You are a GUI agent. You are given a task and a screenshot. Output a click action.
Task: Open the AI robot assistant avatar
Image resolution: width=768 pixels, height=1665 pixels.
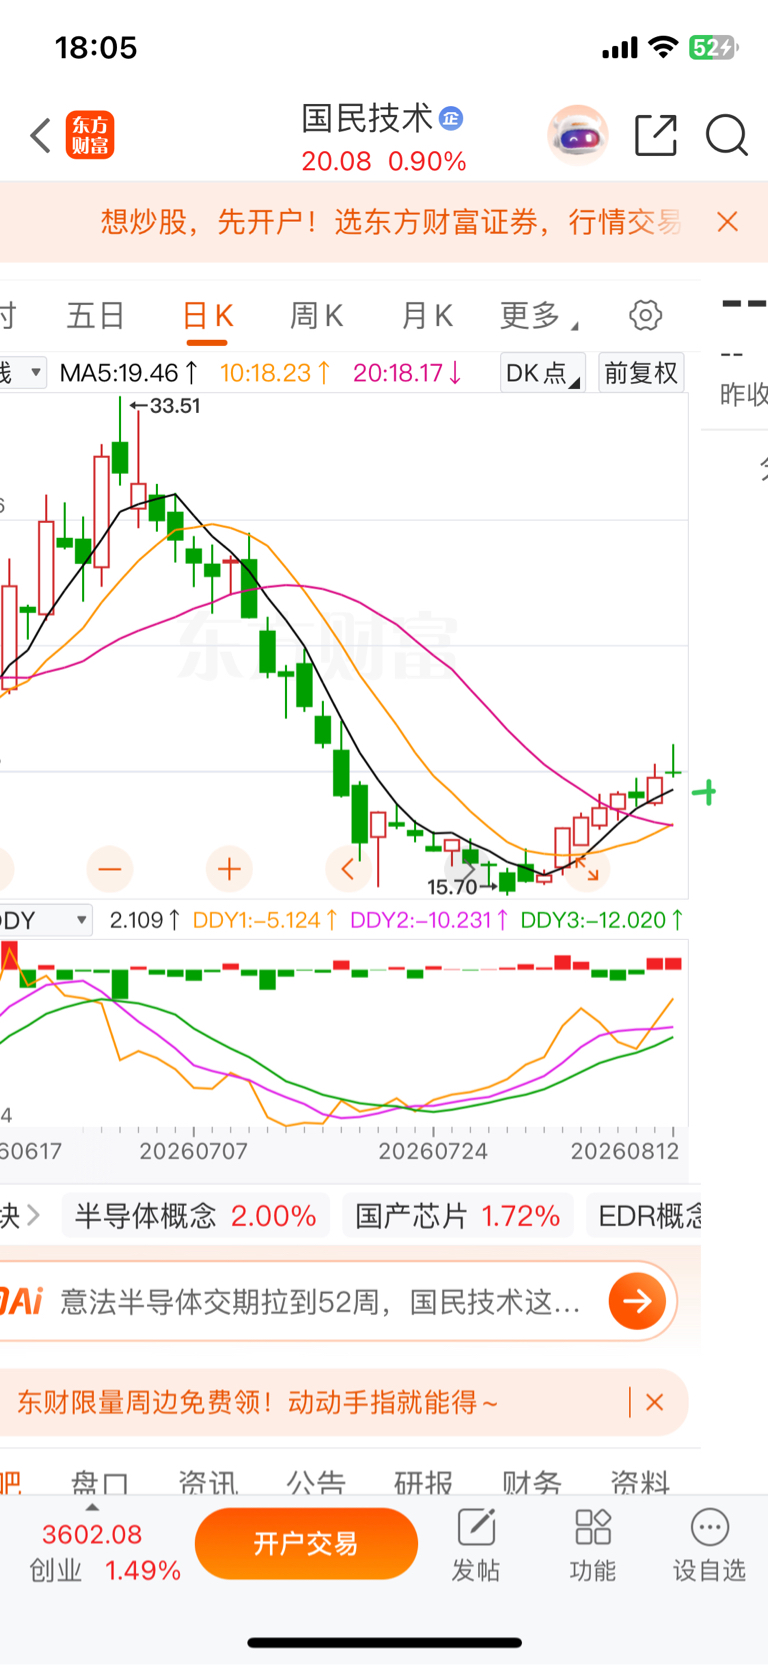(x=578, y=135)
